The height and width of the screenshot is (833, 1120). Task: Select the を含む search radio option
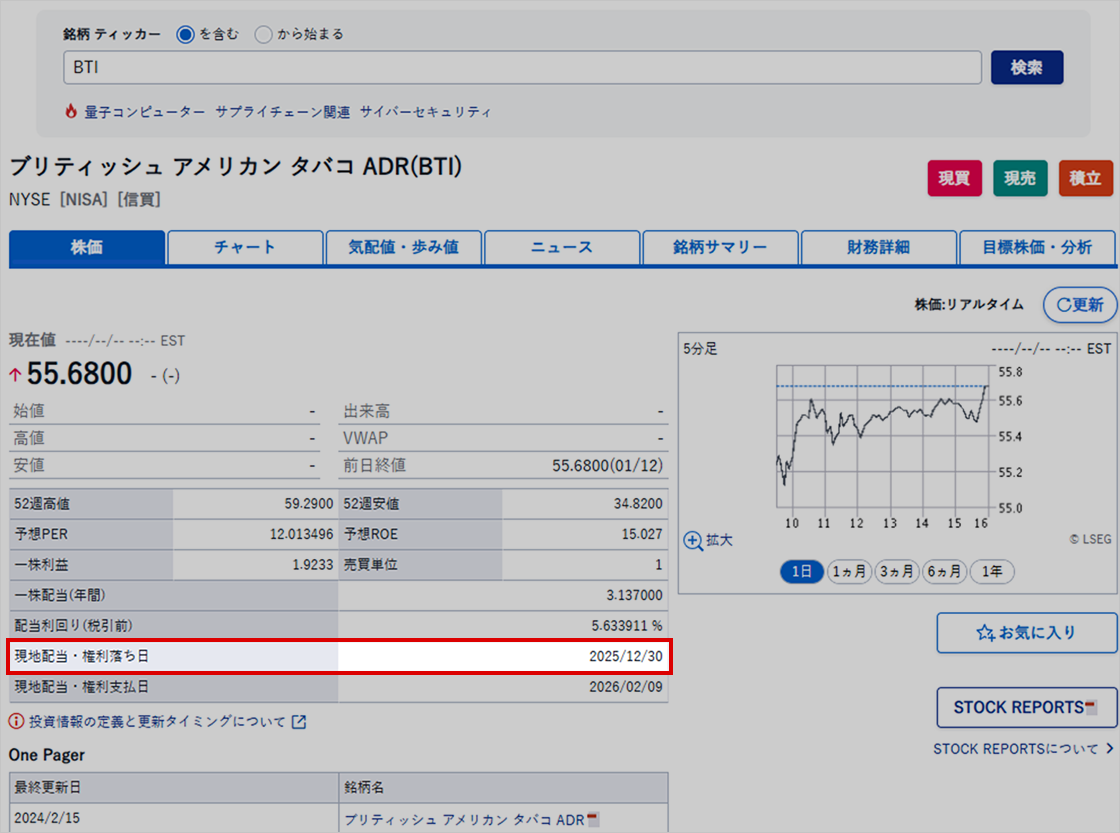tap(184, 33)
